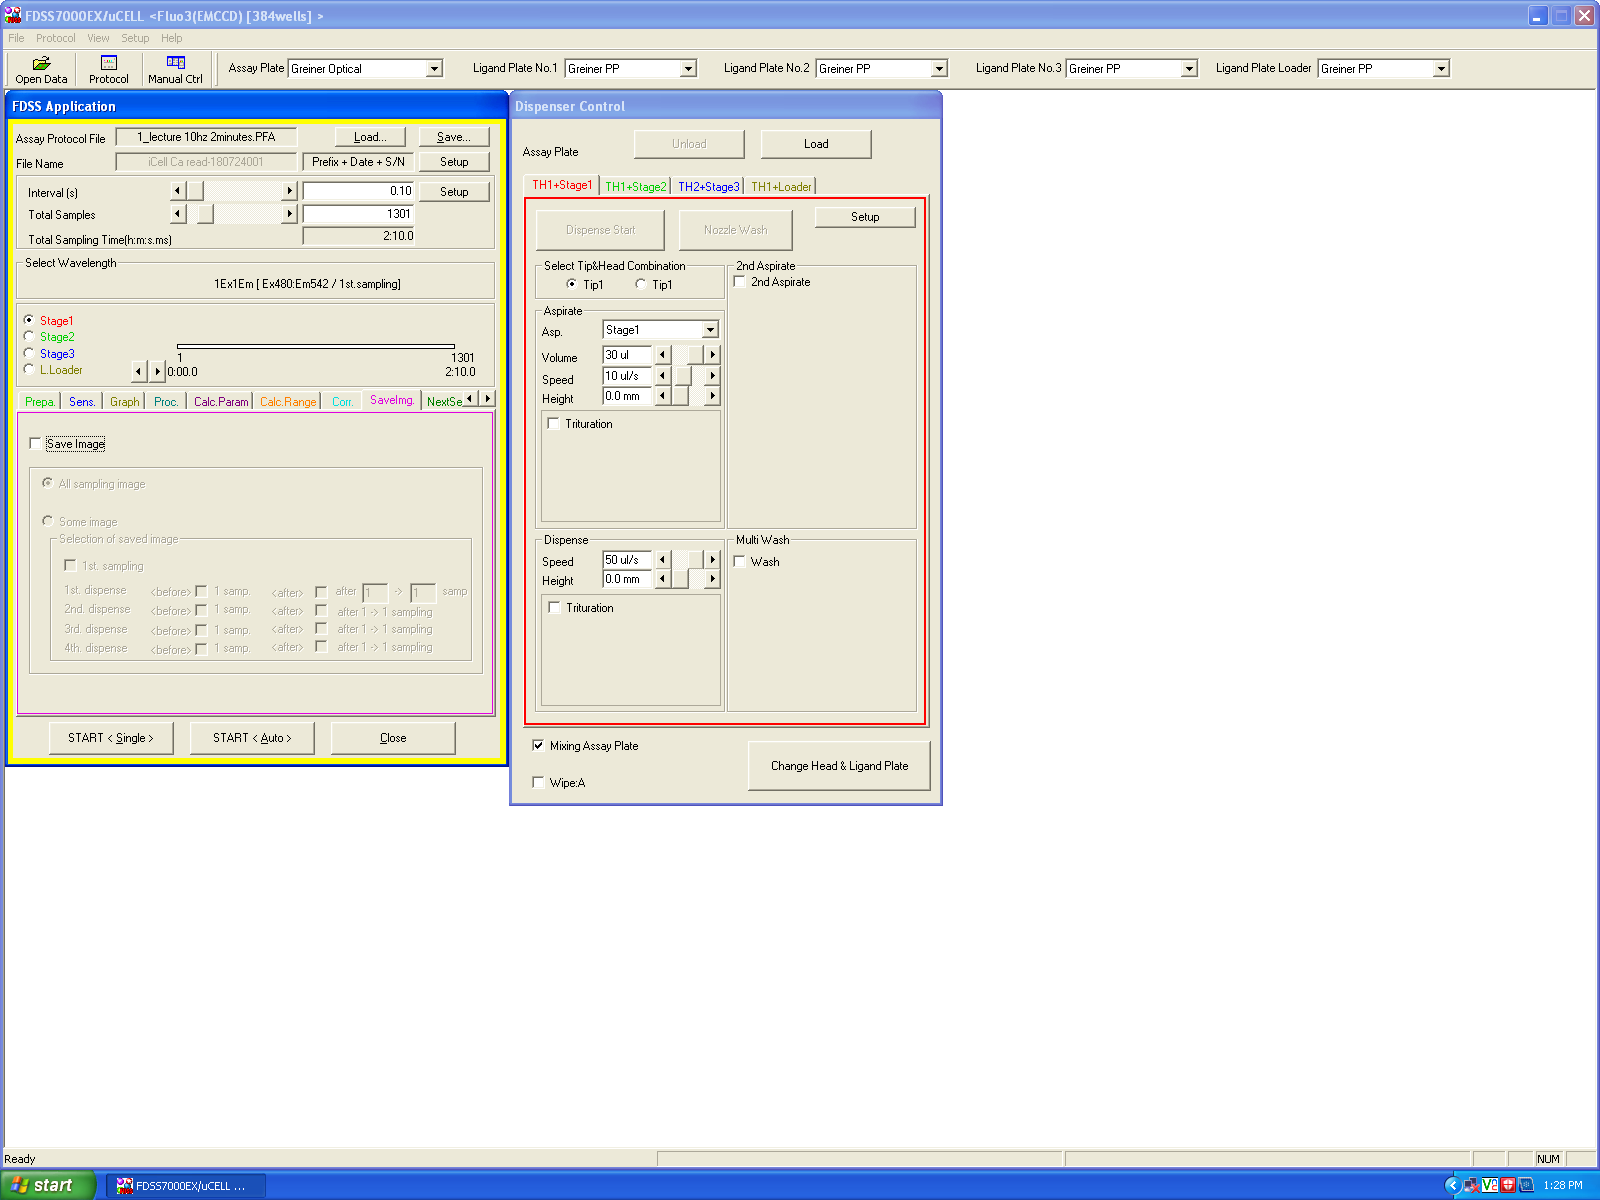The height and width of the screenshot is (1200, 1600).
Task: Switch to the TH1+Stage2 tab
Action: click(x=635, y=187)
